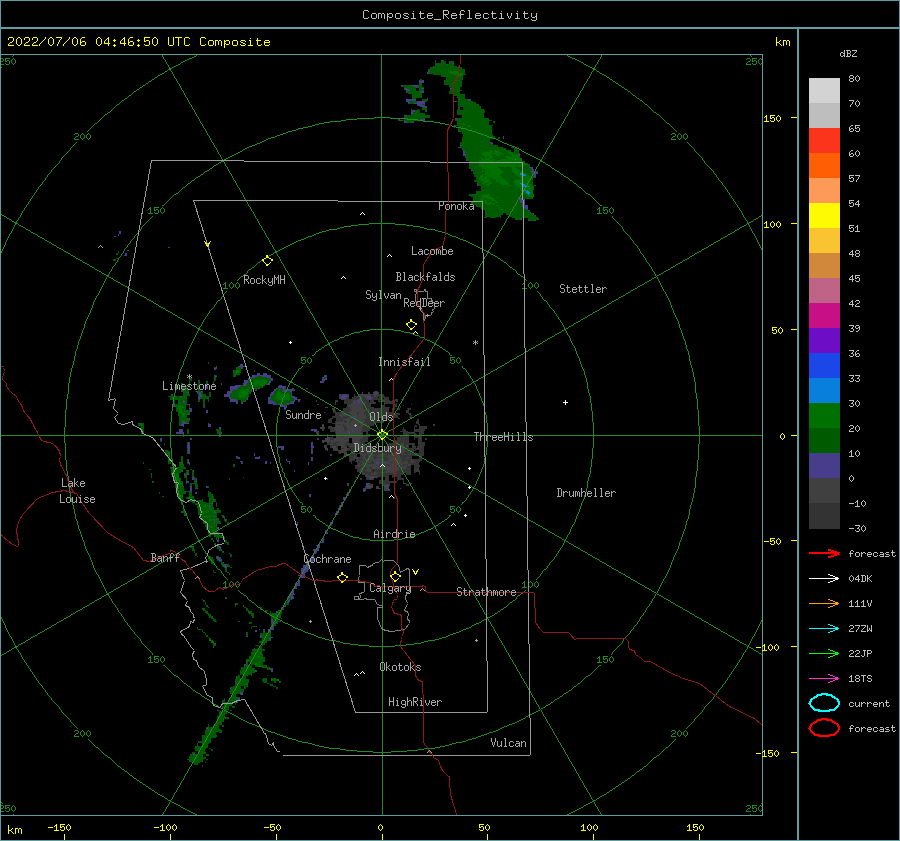Click the yellow diamond at radar center
Image resolution: width=900 pixels, height=841 pixels.
pos(382,435)
